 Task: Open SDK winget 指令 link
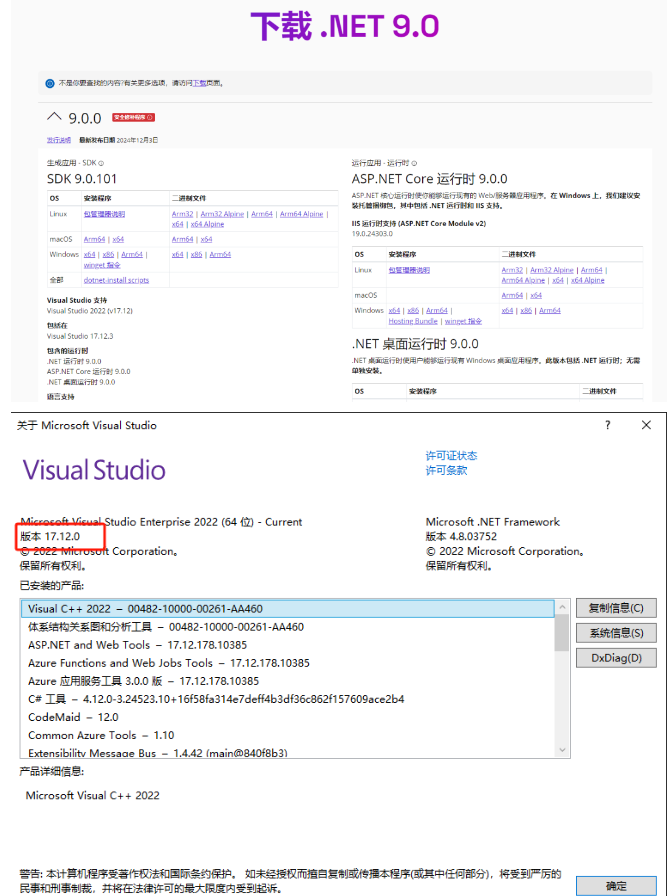coord(102,265)
